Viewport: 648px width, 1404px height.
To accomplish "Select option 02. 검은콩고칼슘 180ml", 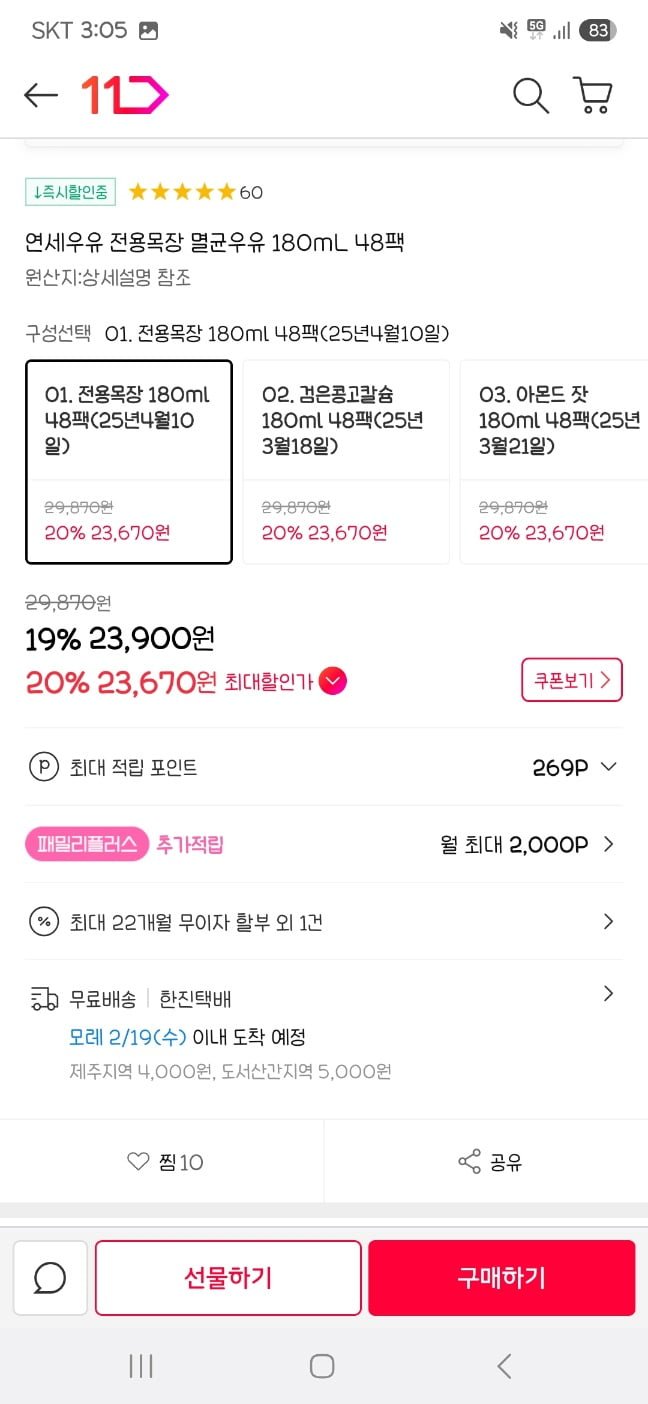I will 345,462.
